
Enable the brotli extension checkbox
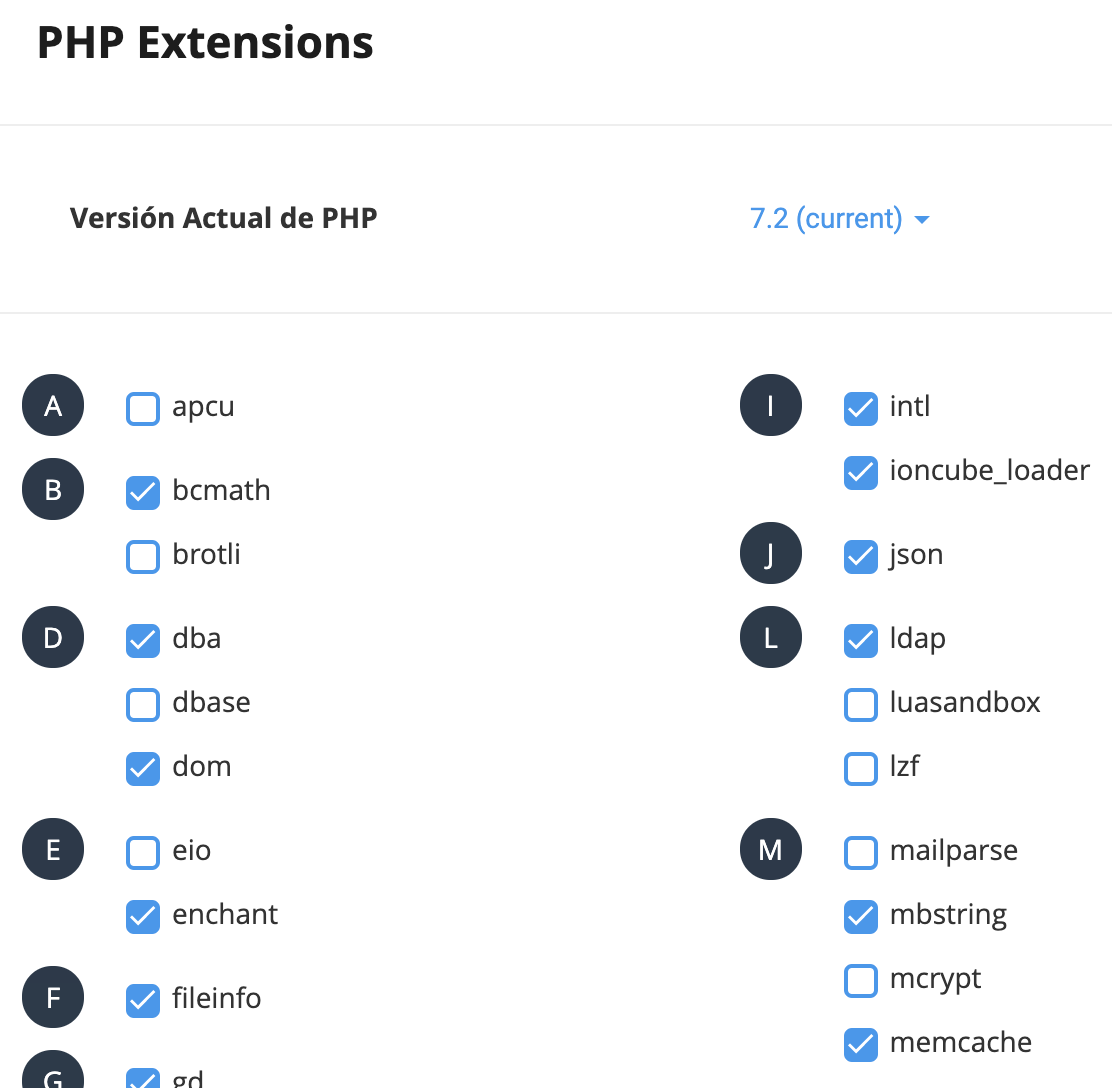pyautogui.click(x=143, y=556)
